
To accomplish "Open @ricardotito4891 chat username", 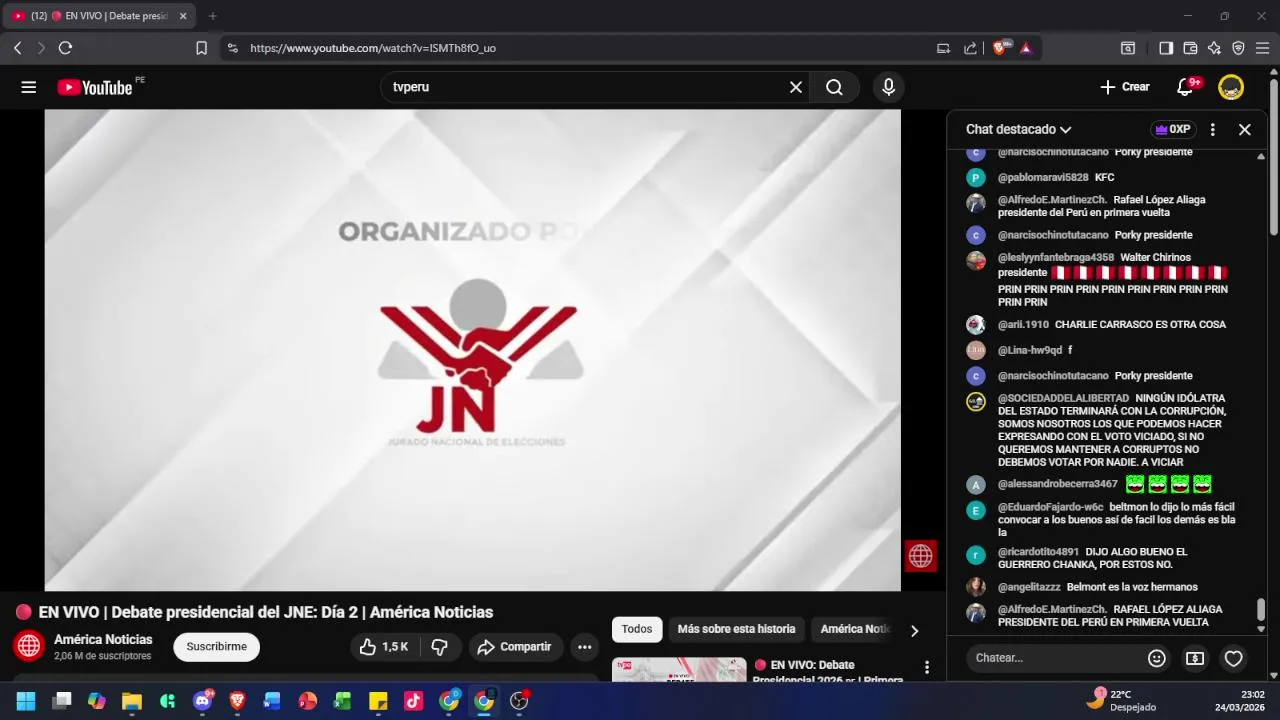I will [1038, 552].
